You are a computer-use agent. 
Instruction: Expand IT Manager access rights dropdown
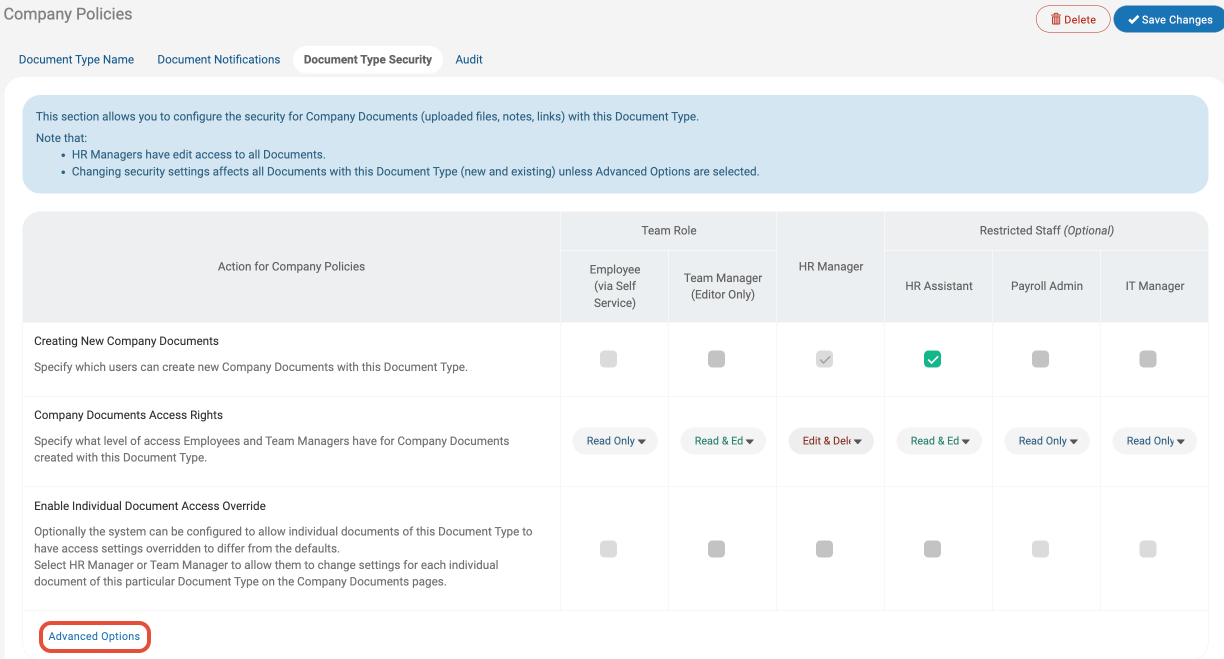1155,441
